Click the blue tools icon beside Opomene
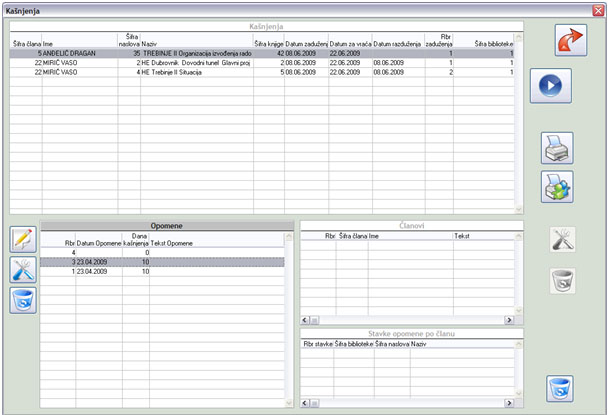The image size is (609, 415). (24, 269)
